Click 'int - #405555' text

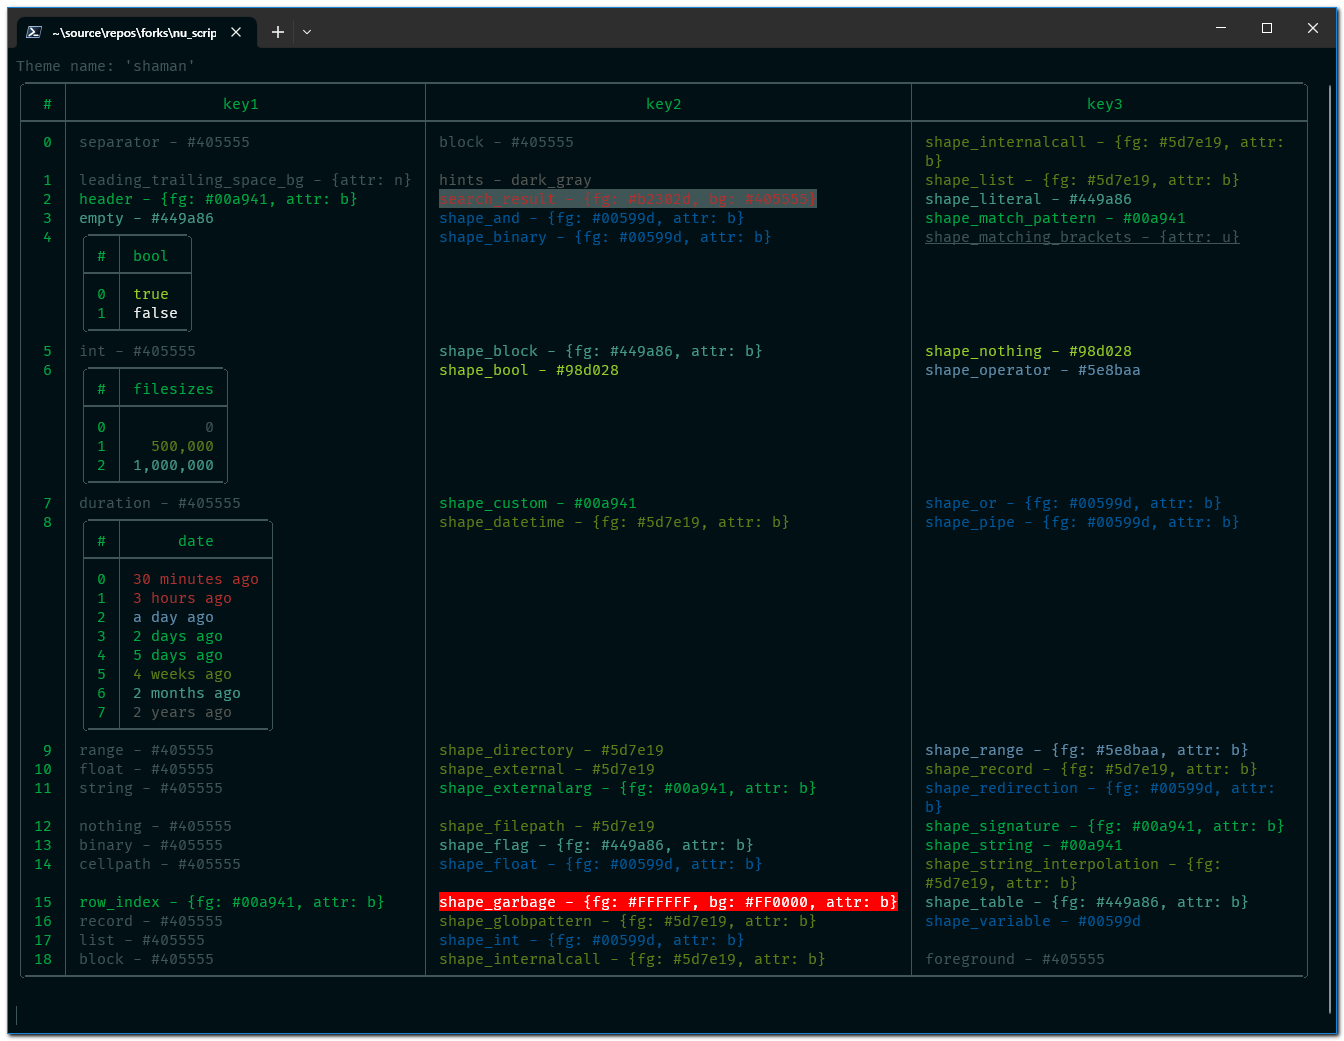pos(138,351)
